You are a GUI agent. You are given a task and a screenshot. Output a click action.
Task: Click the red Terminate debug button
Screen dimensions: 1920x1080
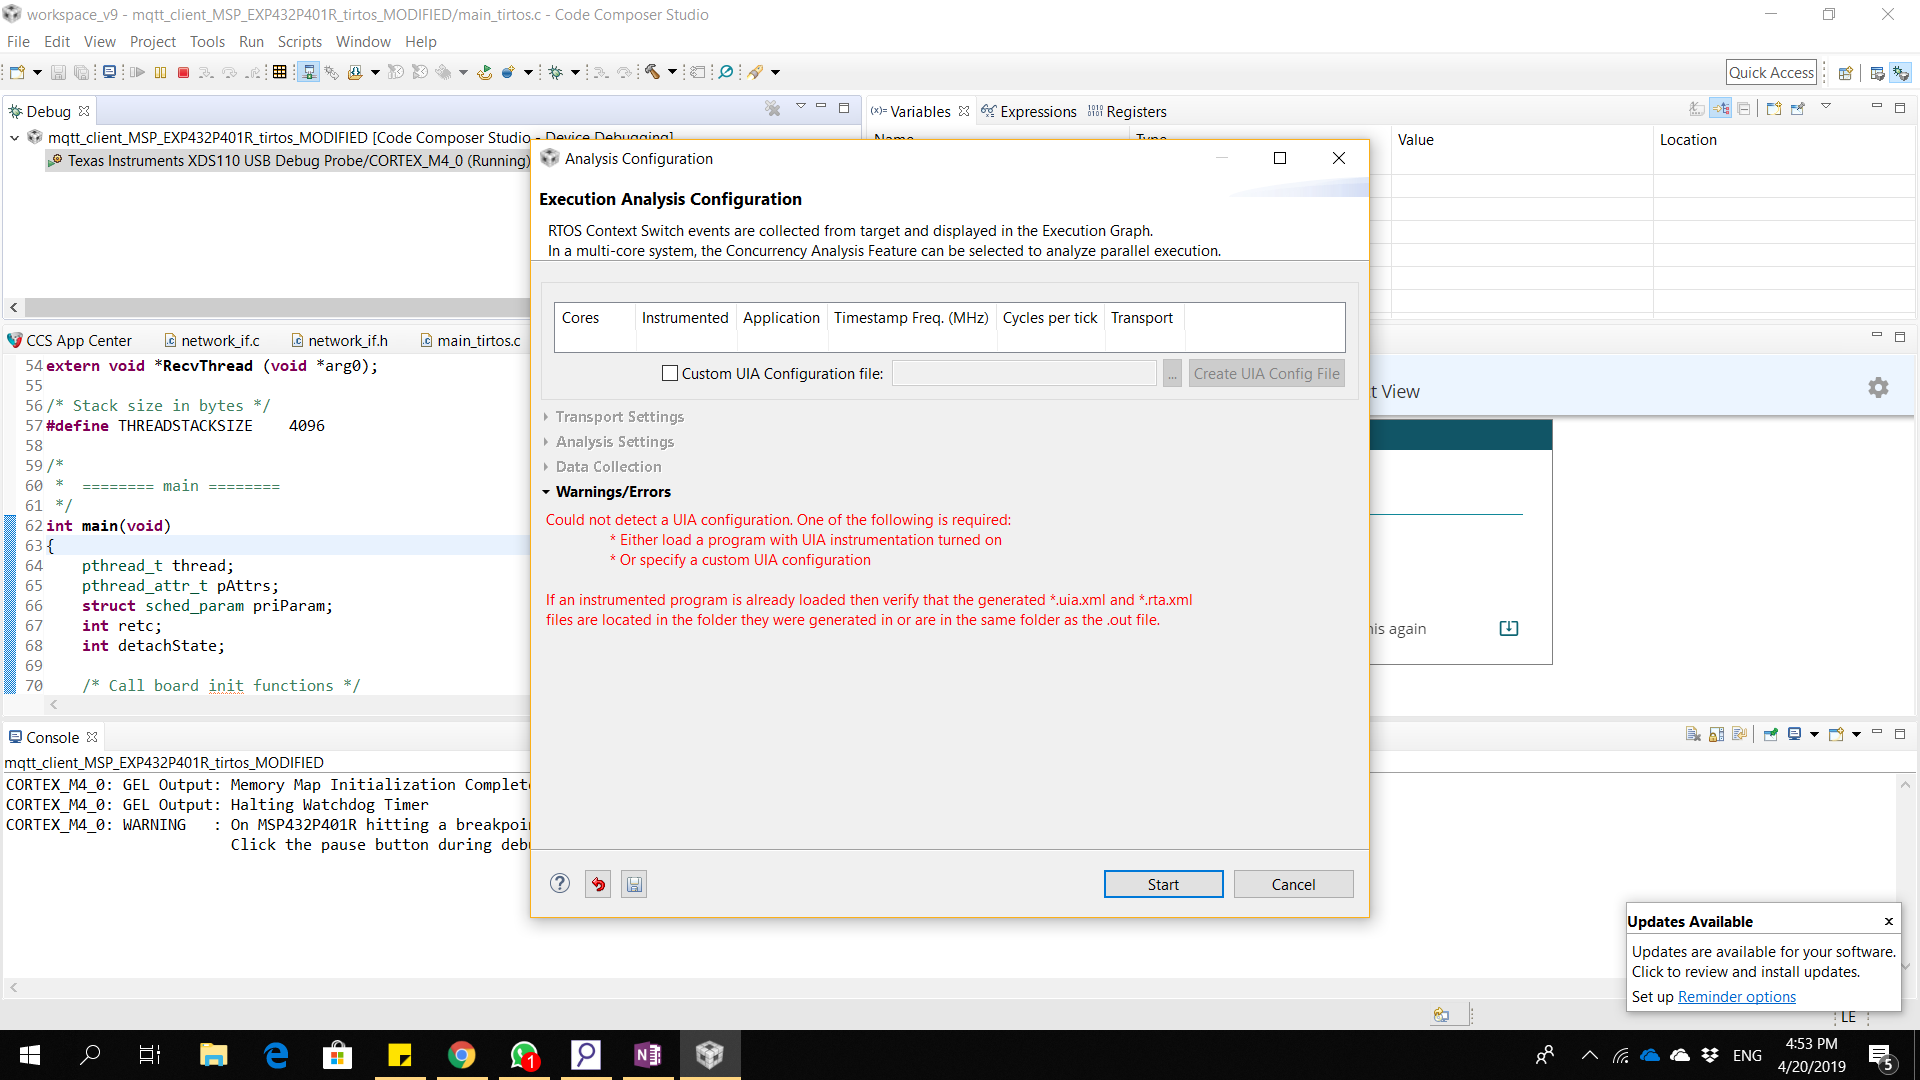pos(183,72)
